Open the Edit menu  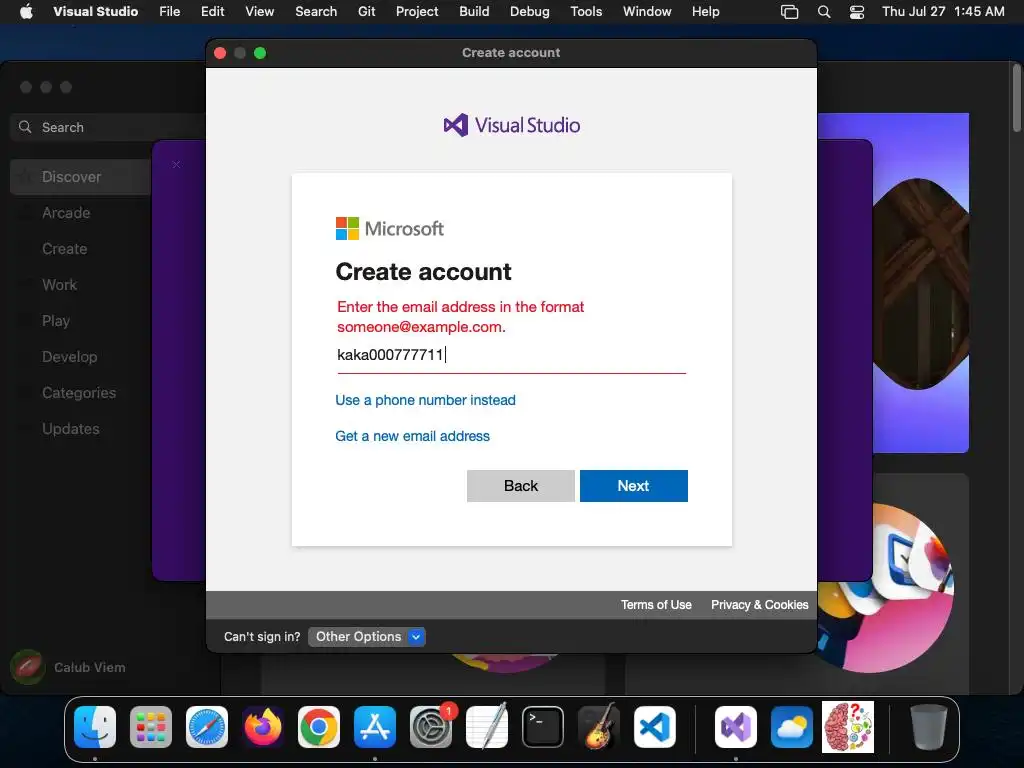point(212,12)
